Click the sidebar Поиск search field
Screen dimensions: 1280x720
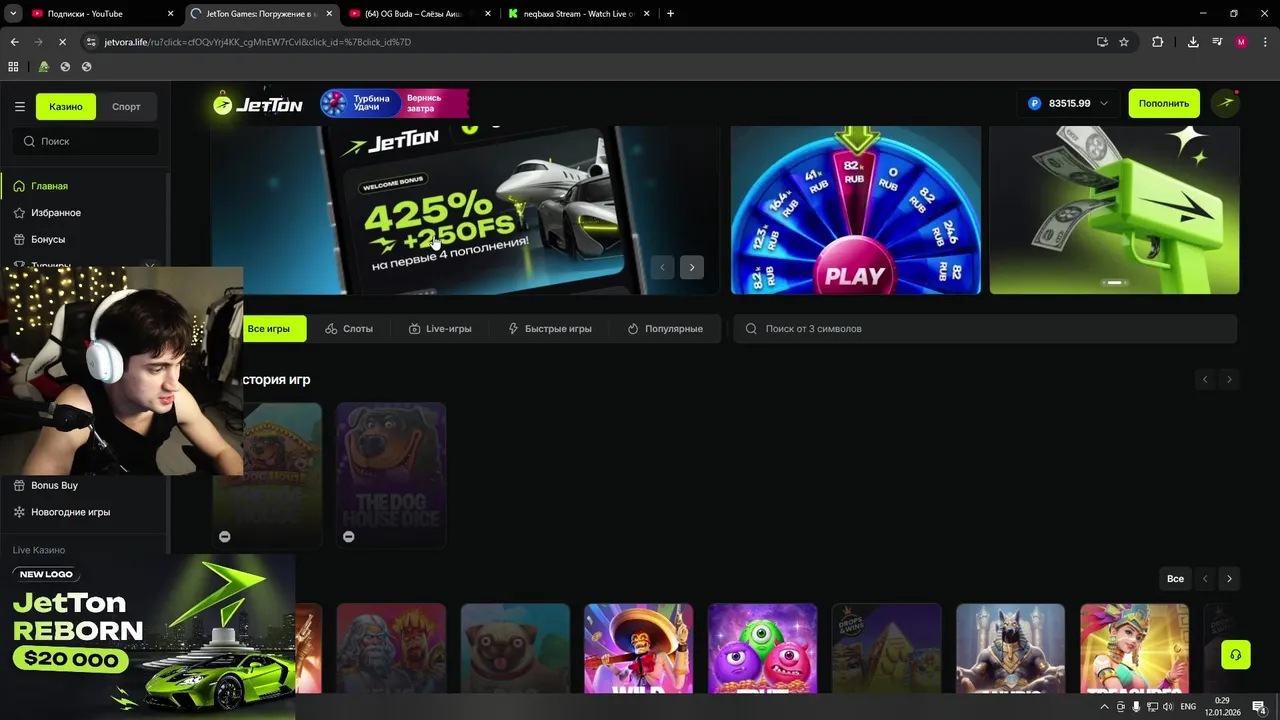[85, 141]
